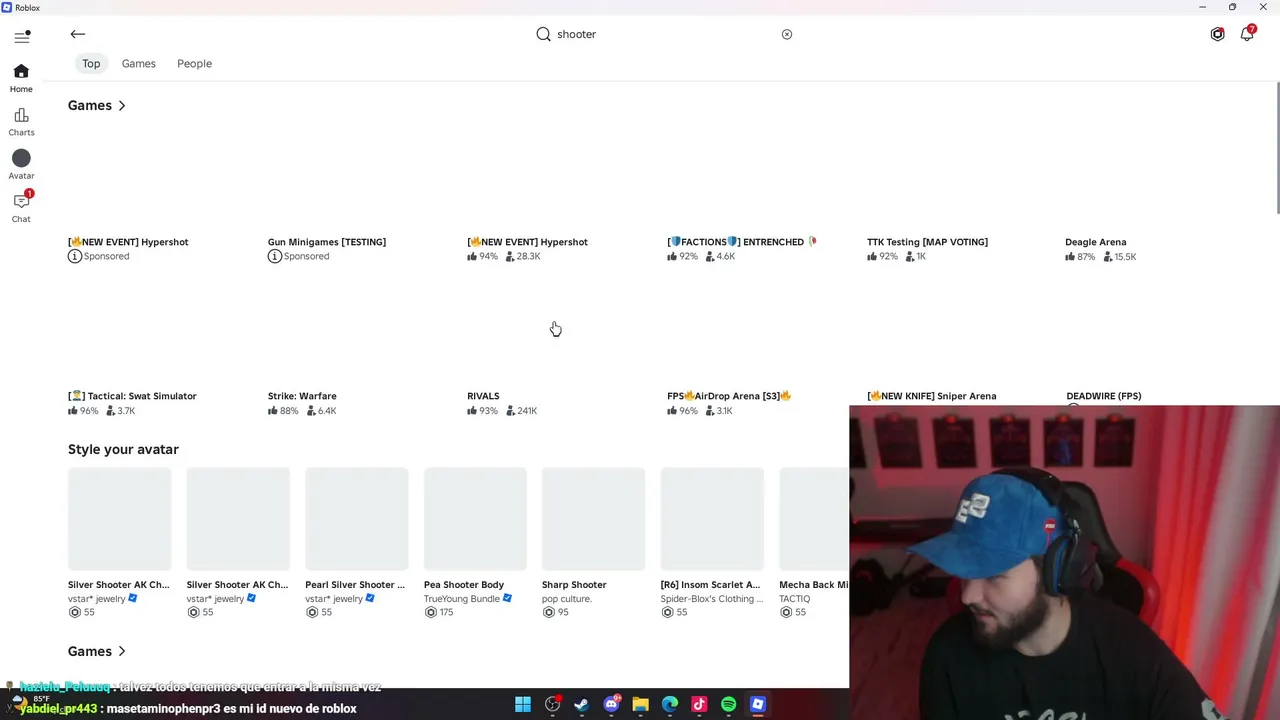
Task: Open the Hypershot game rated 94%
Action: [528, 242]
